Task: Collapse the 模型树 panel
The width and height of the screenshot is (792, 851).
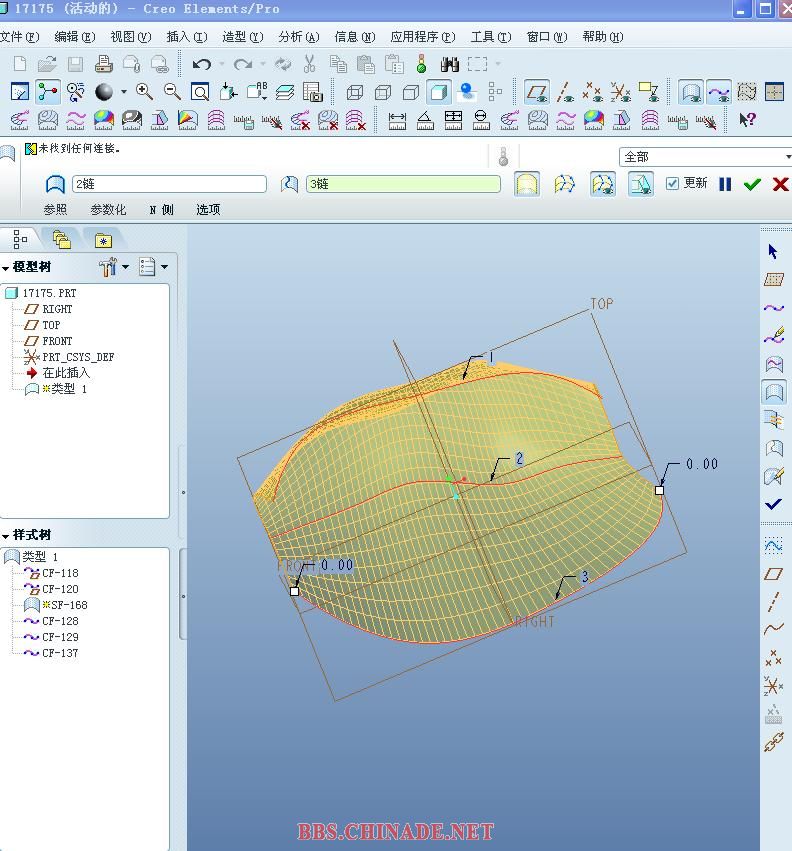Action: (6, 268)
